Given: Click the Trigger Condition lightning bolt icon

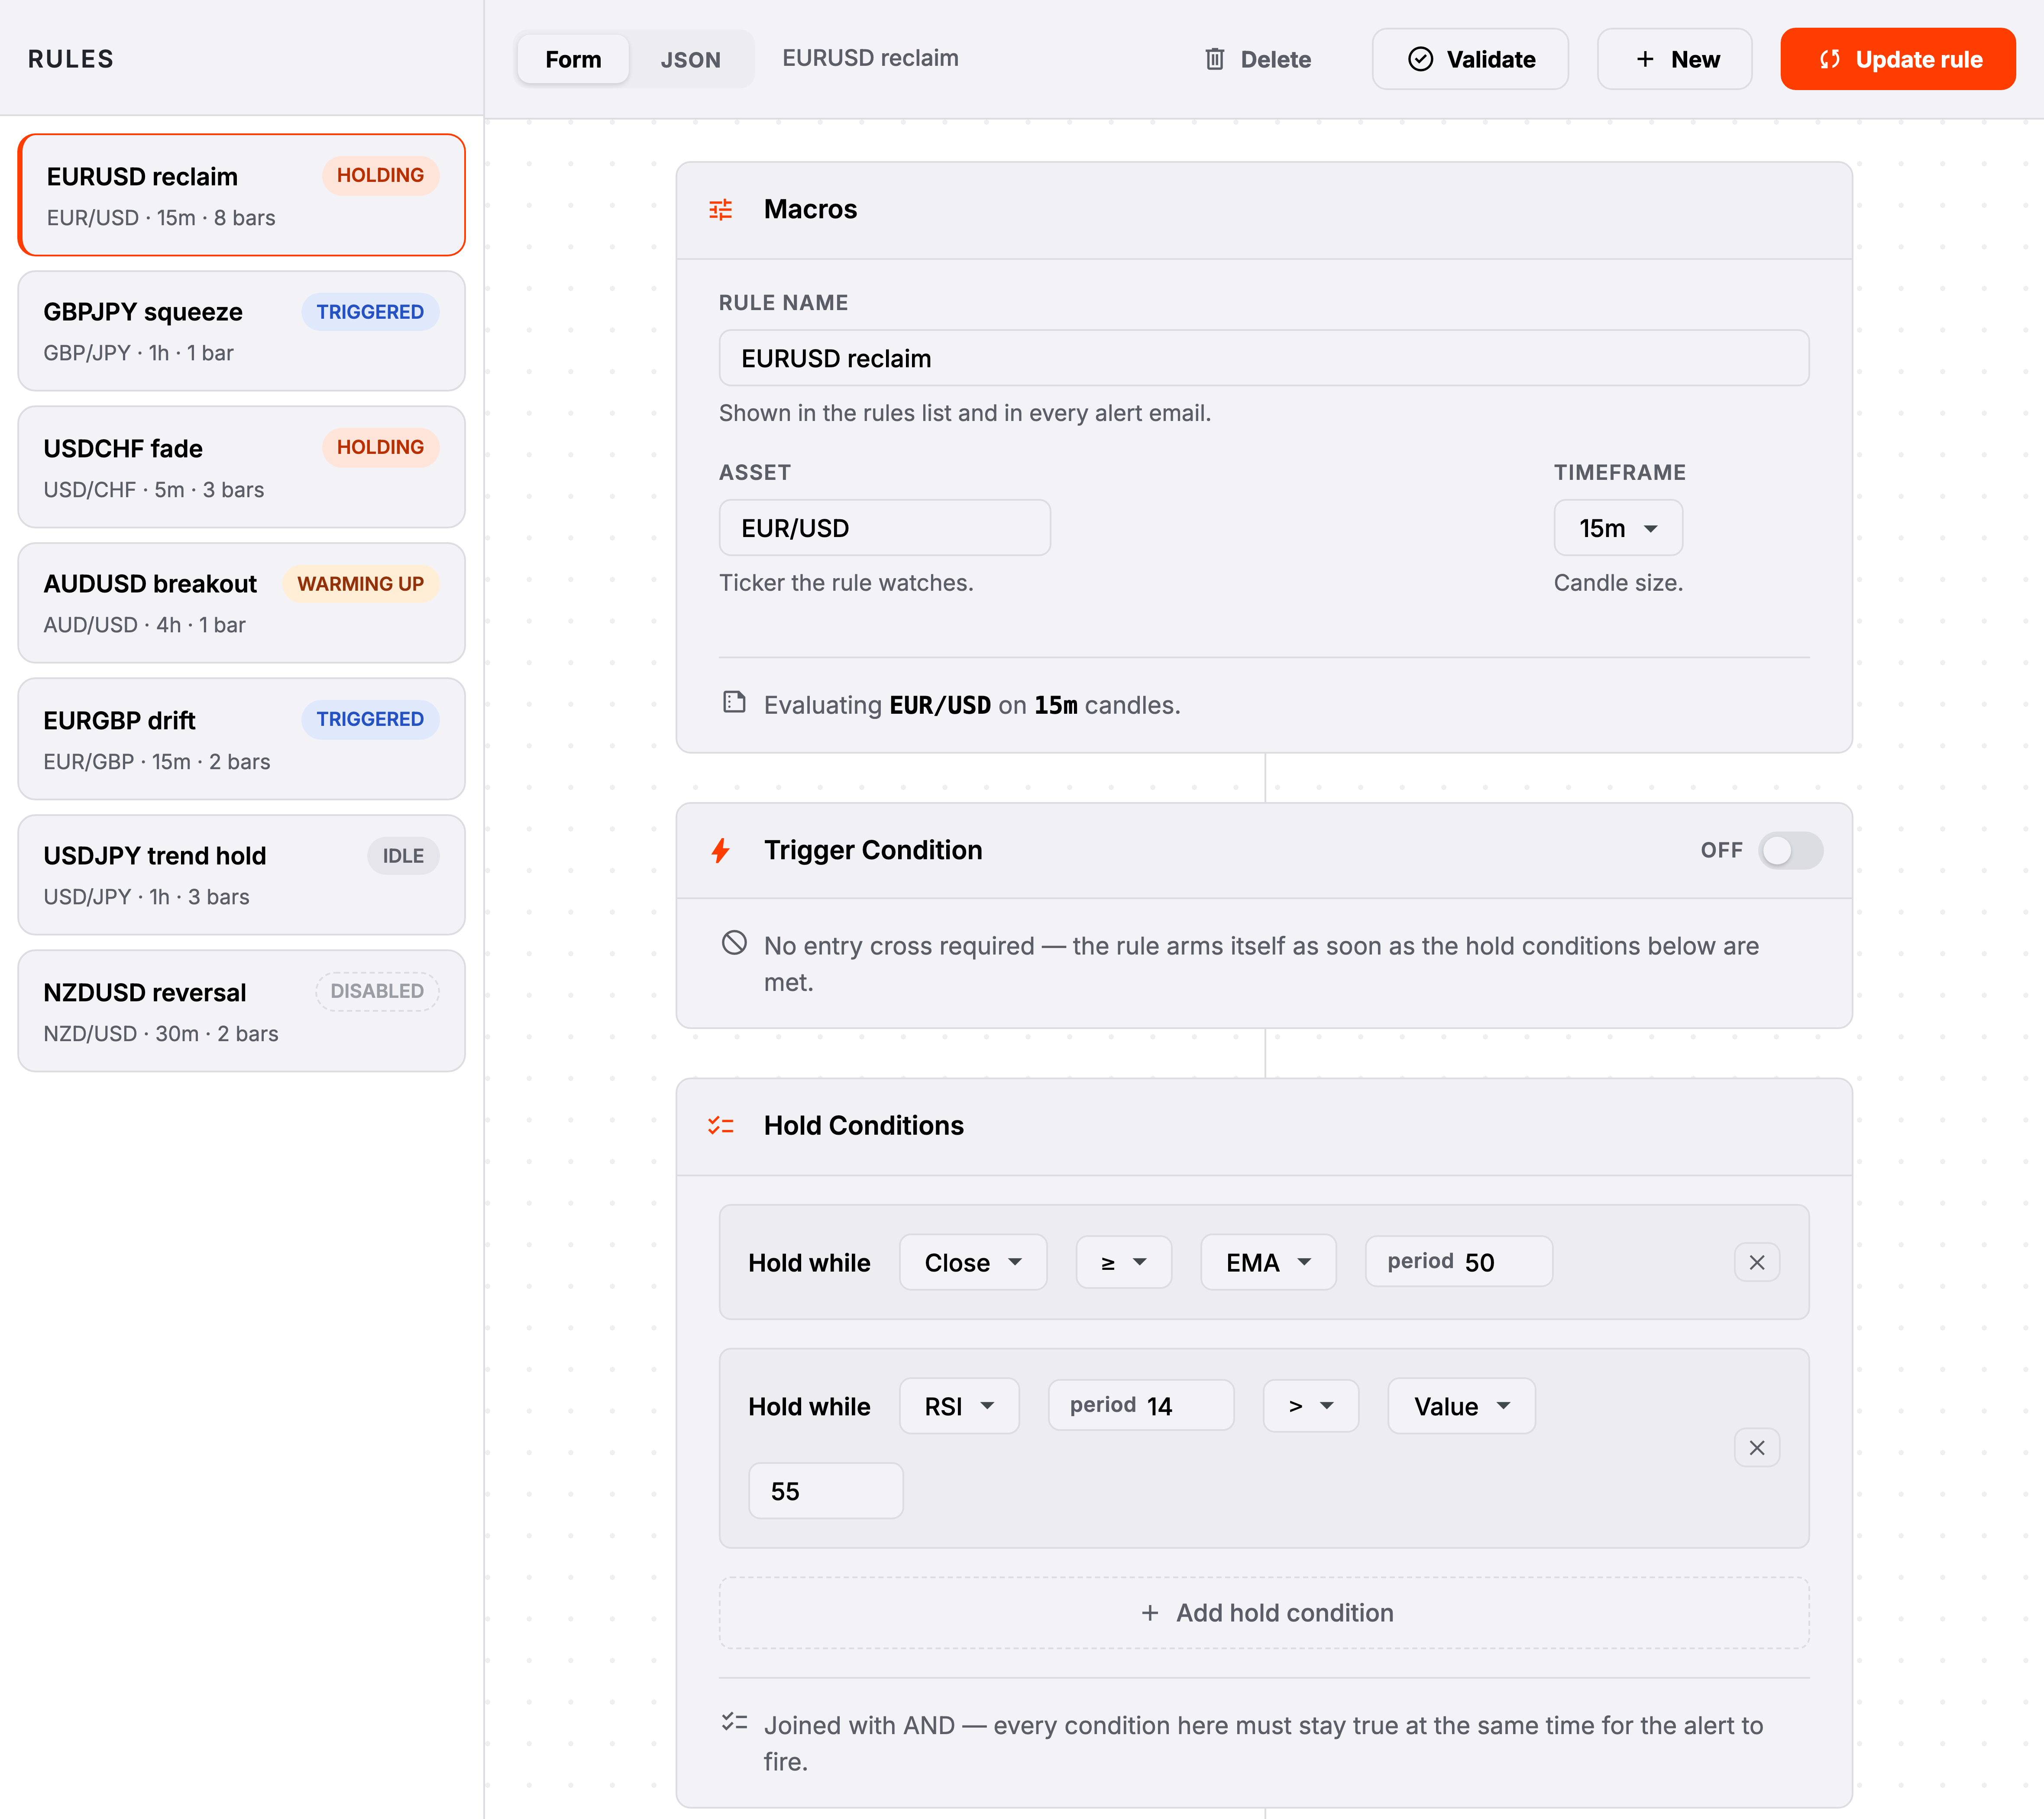Looking at the screenshot, I should (720, 850).
